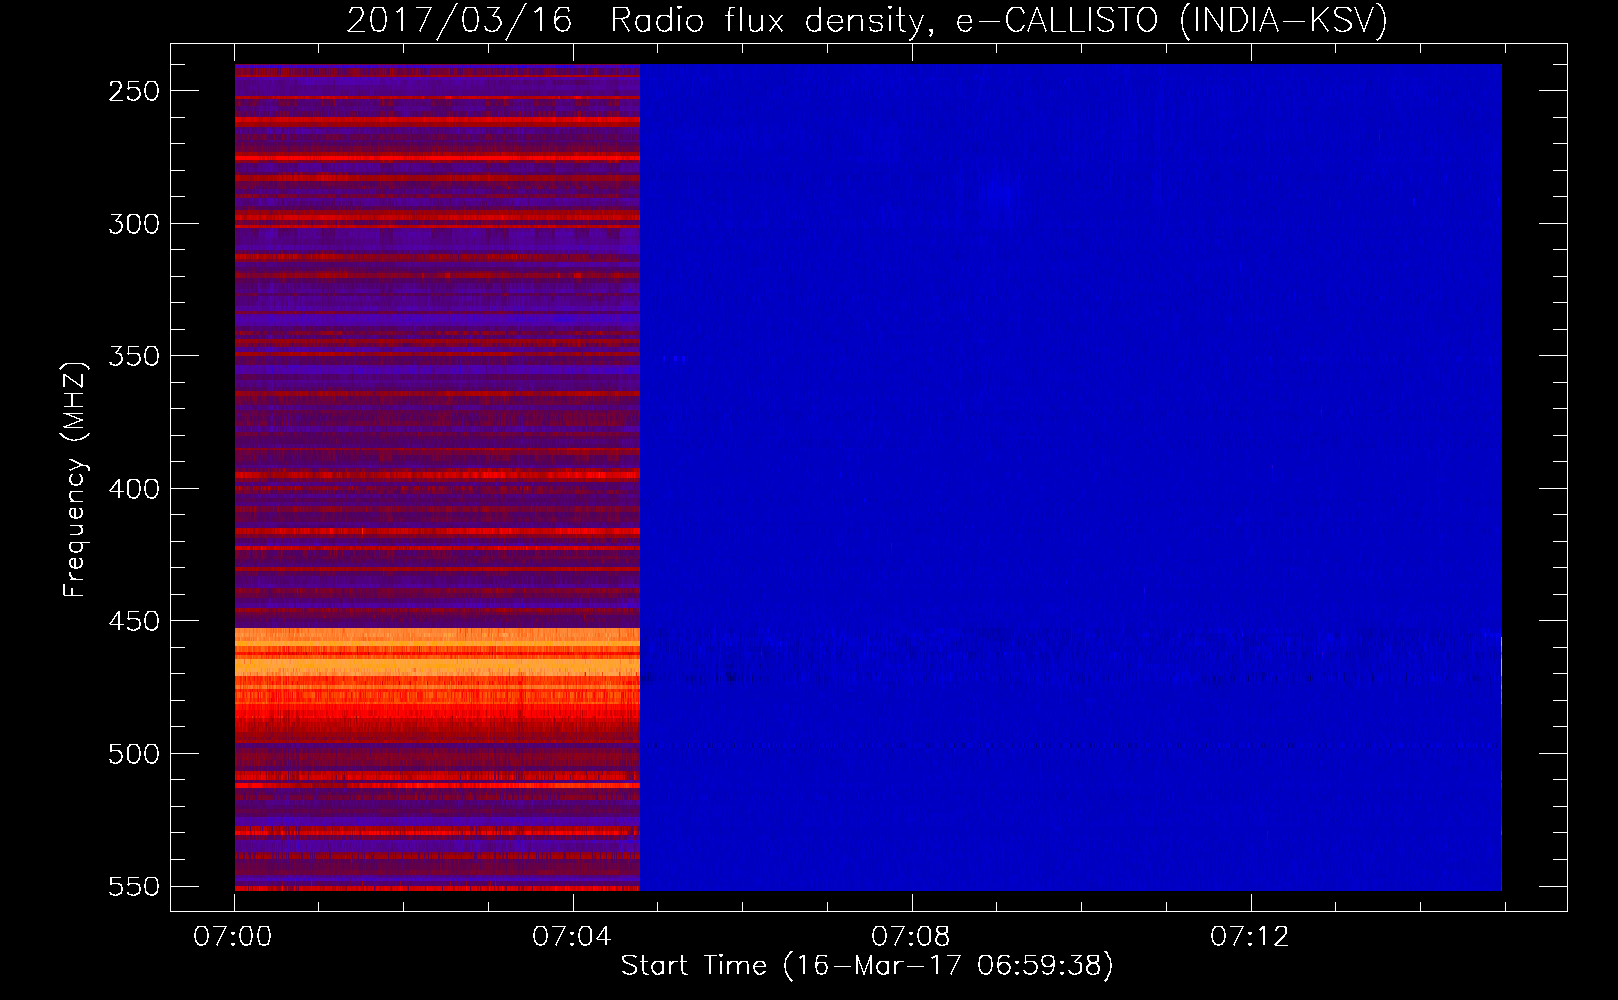This screenshot has width=1618, height=1000.
Task: Click the 07:12 time tick label
Action: [x=1250, y=937]
